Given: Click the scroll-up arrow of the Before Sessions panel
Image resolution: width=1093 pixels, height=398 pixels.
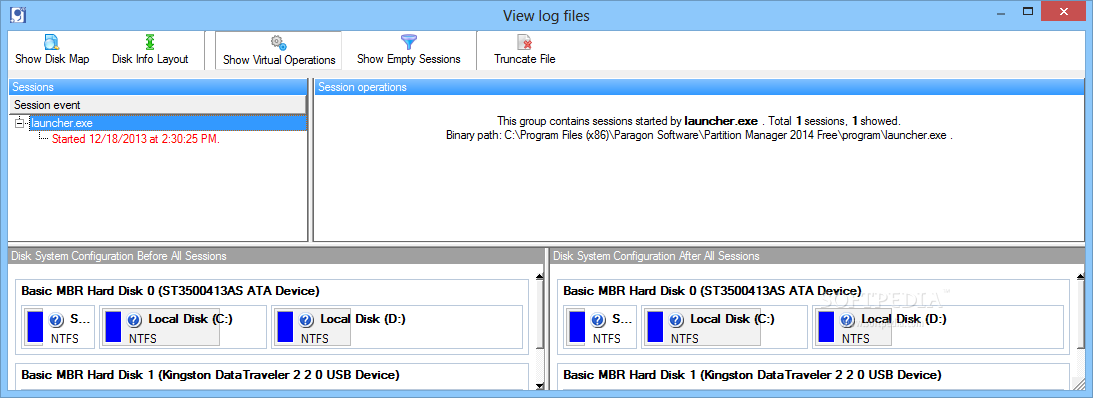Looking at the screenshot, I should (540, 277).
